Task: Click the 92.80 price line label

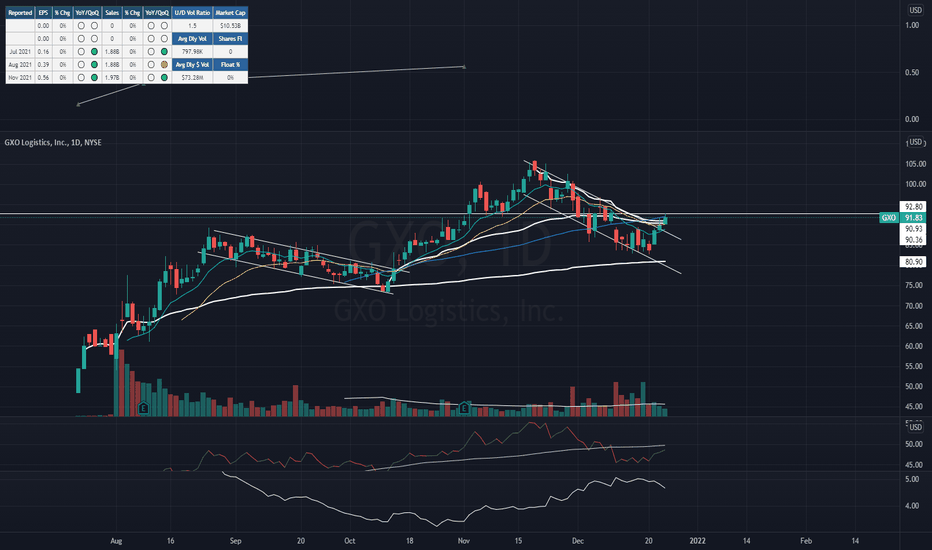Action: click(x=912, y=206)
